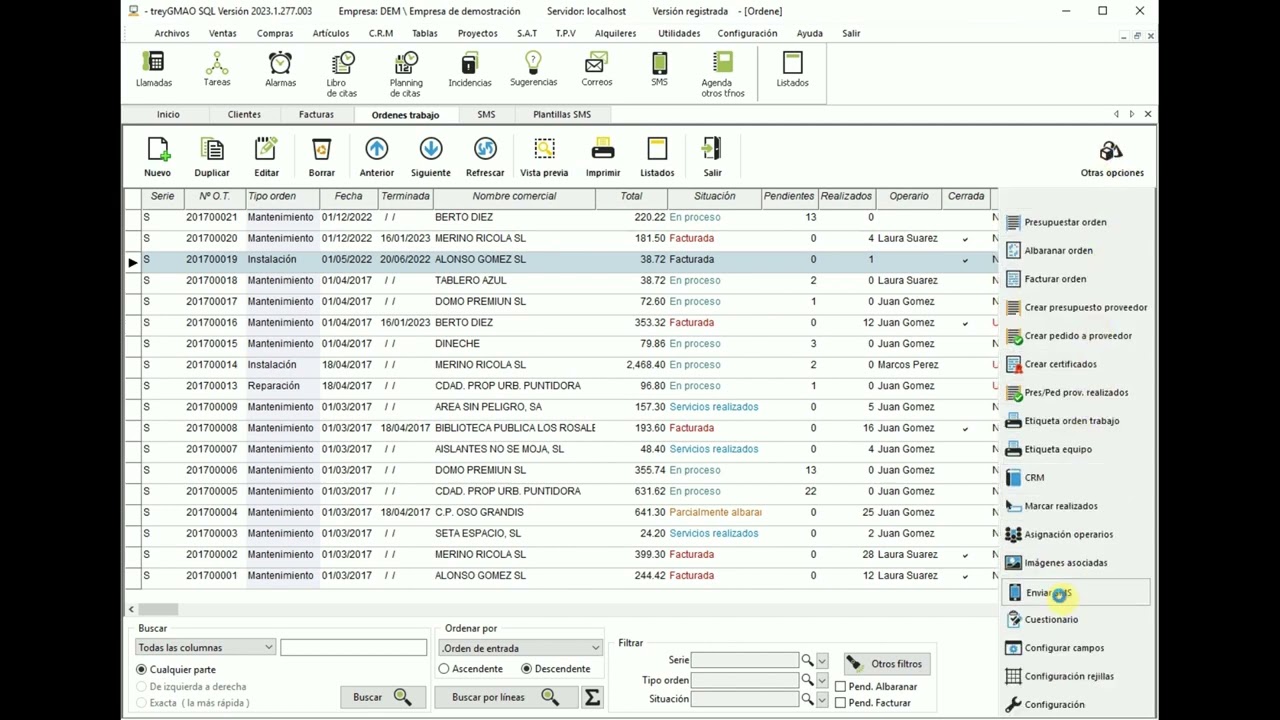The height and width of the screenshot is (720, 1280).
Task: Open the Sugerencias lightbulb icon
Action: coord(533,70)
